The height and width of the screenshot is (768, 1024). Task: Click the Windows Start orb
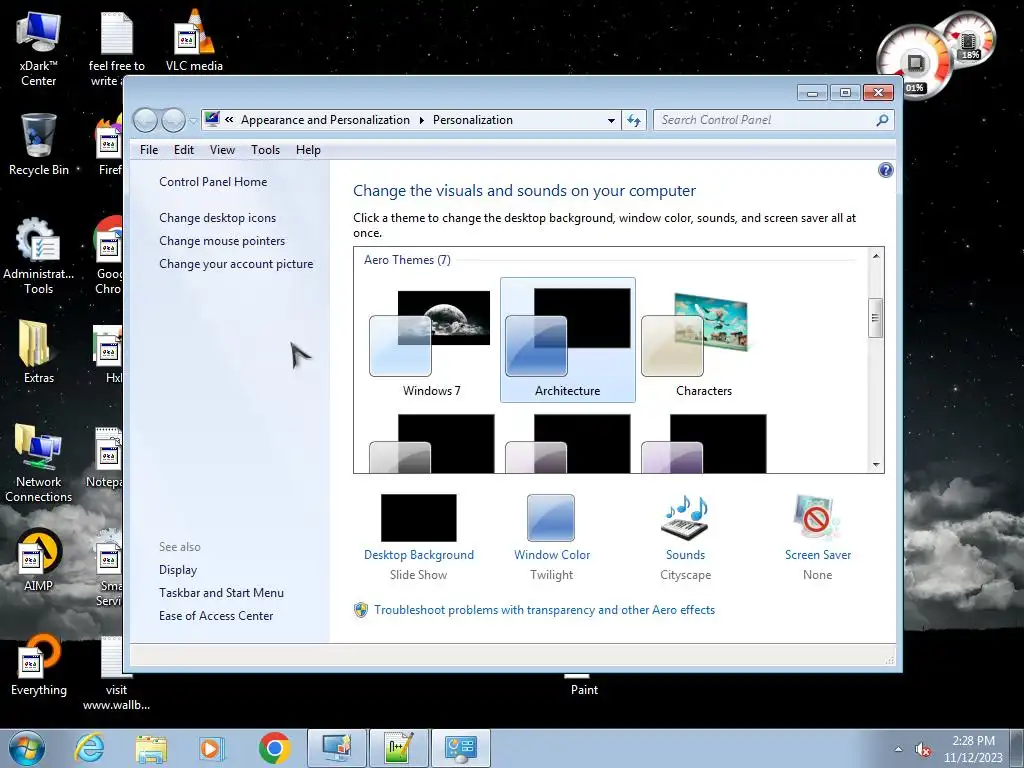27,748
